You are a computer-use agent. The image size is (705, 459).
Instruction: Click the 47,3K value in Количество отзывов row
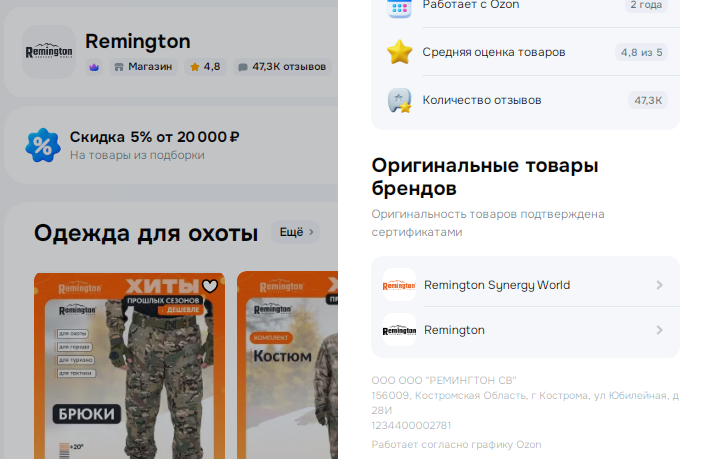pos(648,100)
